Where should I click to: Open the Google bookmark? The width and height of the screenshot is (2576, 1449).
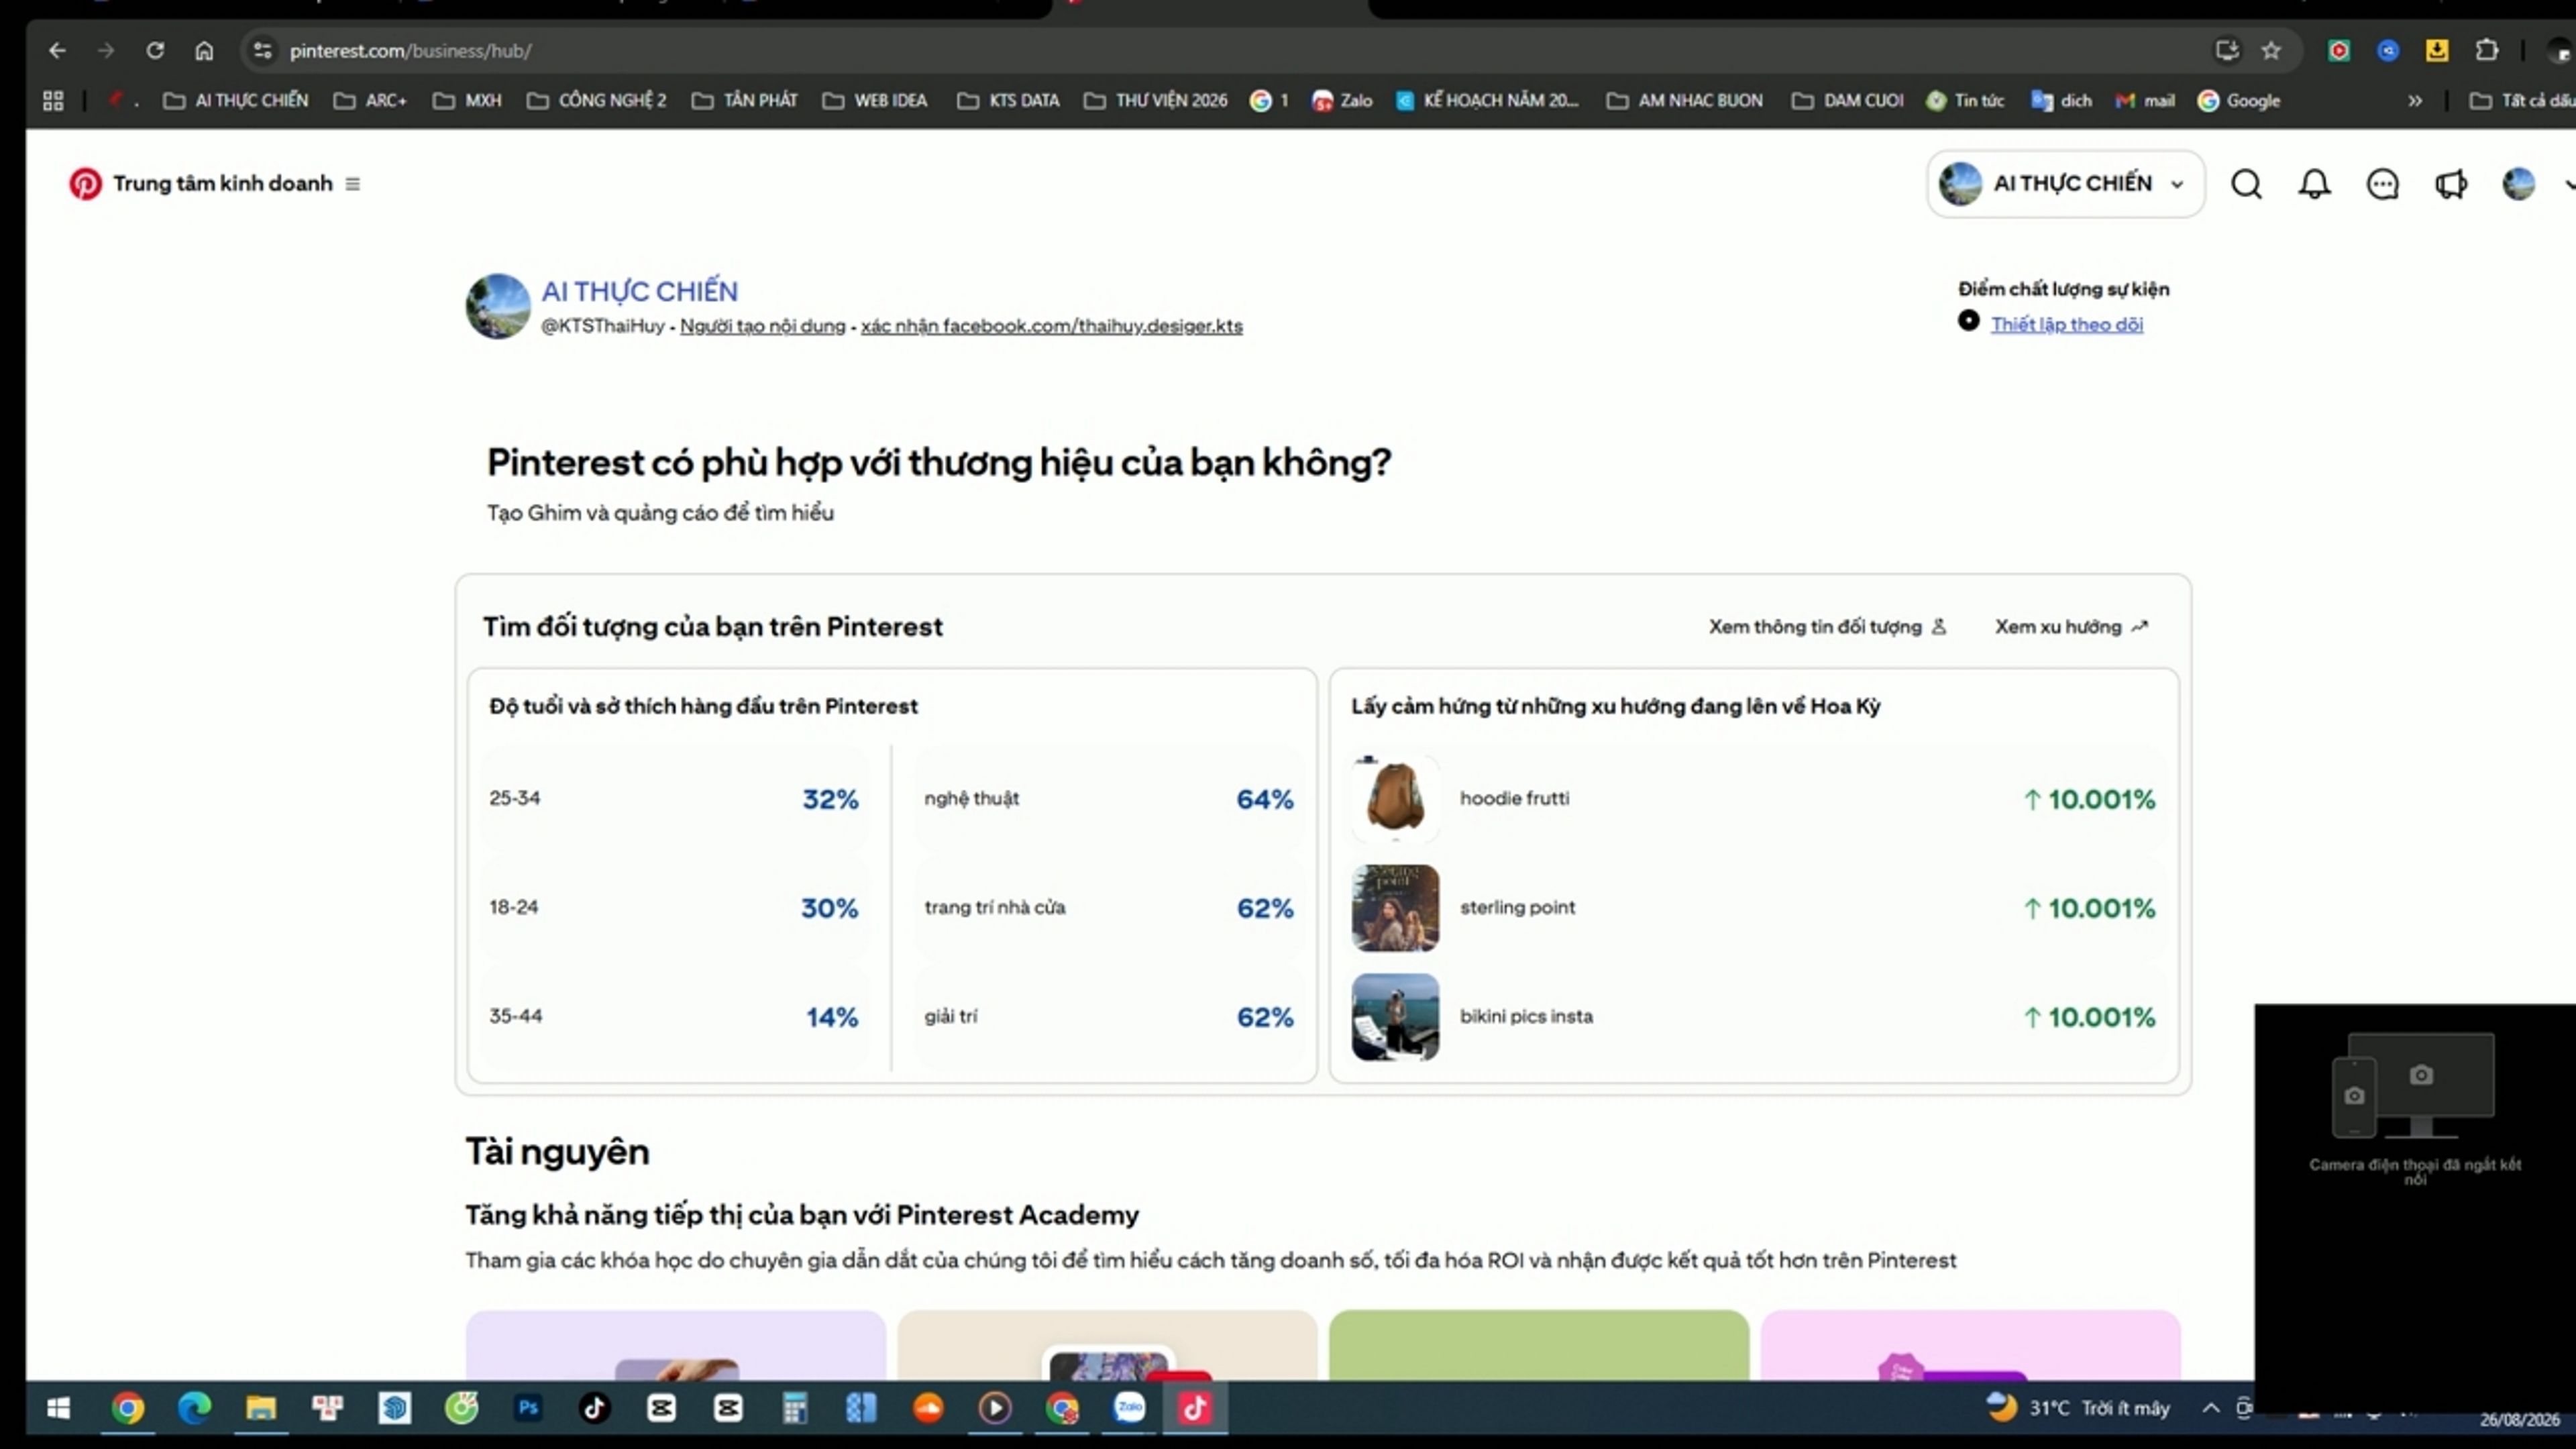[2239, 100]
